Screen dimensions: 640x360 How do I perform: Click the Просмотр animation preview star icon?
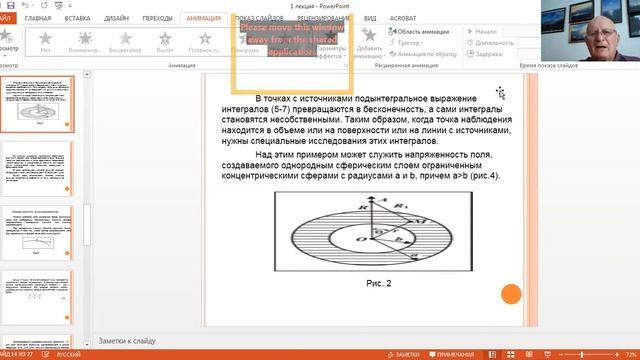click(6, 36)
